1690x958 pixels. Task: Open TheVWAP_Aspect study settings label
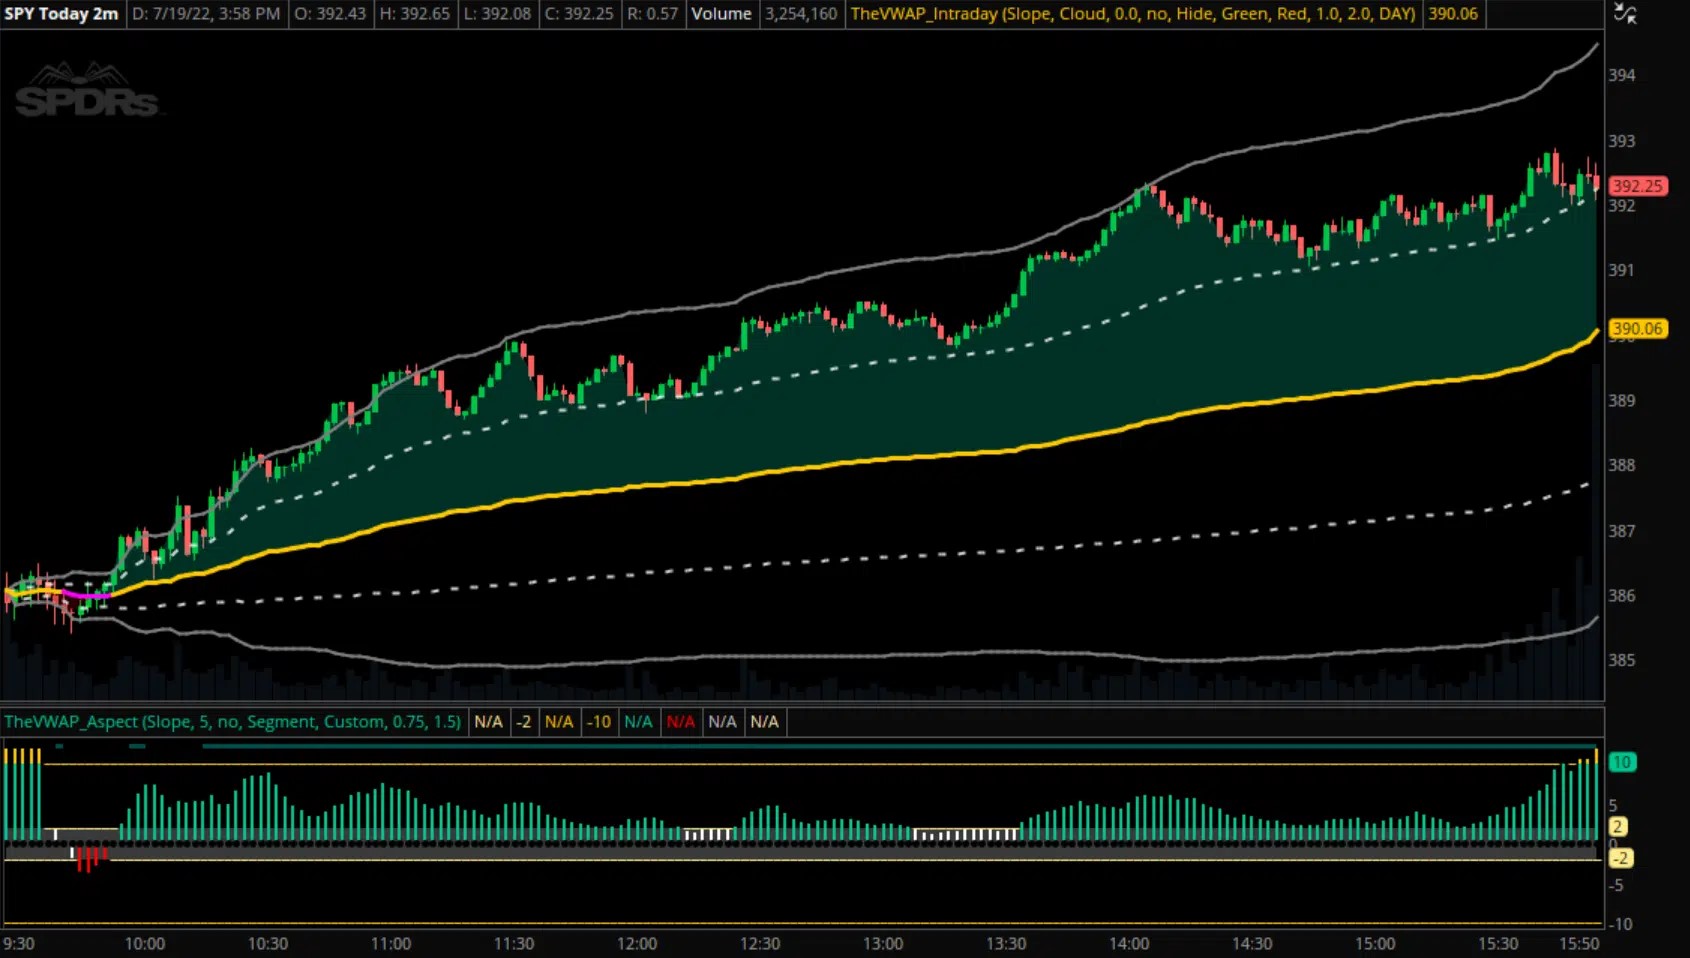[x=233, y=722]
